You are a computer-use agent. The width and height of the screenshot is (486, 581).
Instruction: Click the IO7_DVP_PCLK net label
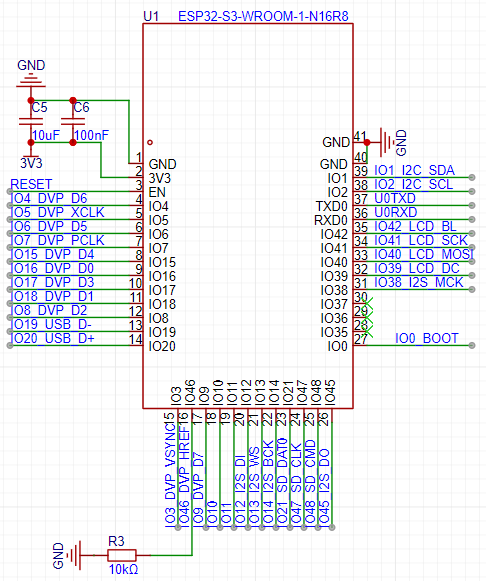tap(58, 240)
